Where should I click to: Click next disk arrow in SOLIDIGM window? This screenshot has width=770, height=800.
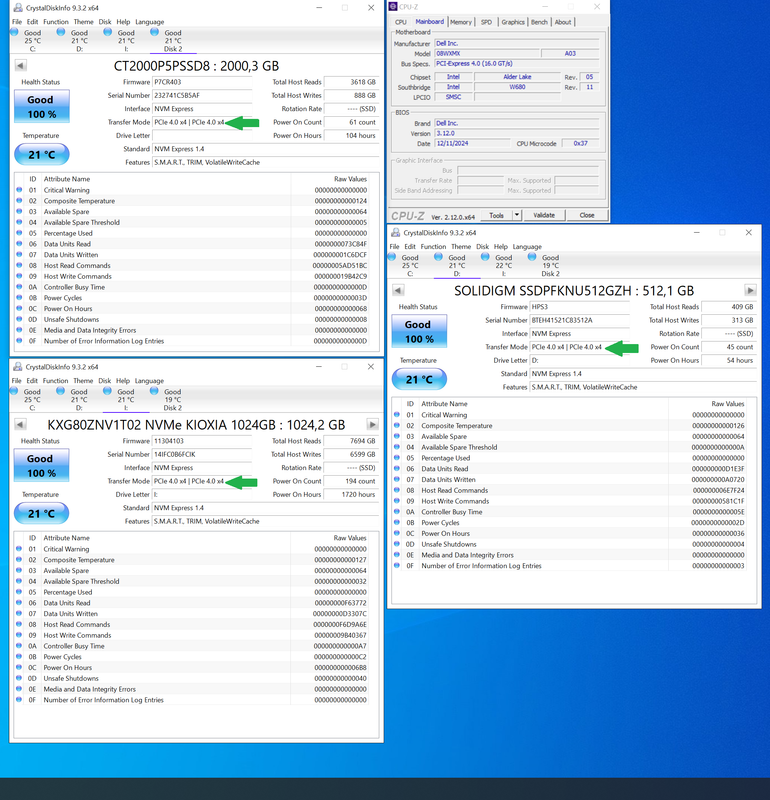pyautogui.click(x=750, y=290)
